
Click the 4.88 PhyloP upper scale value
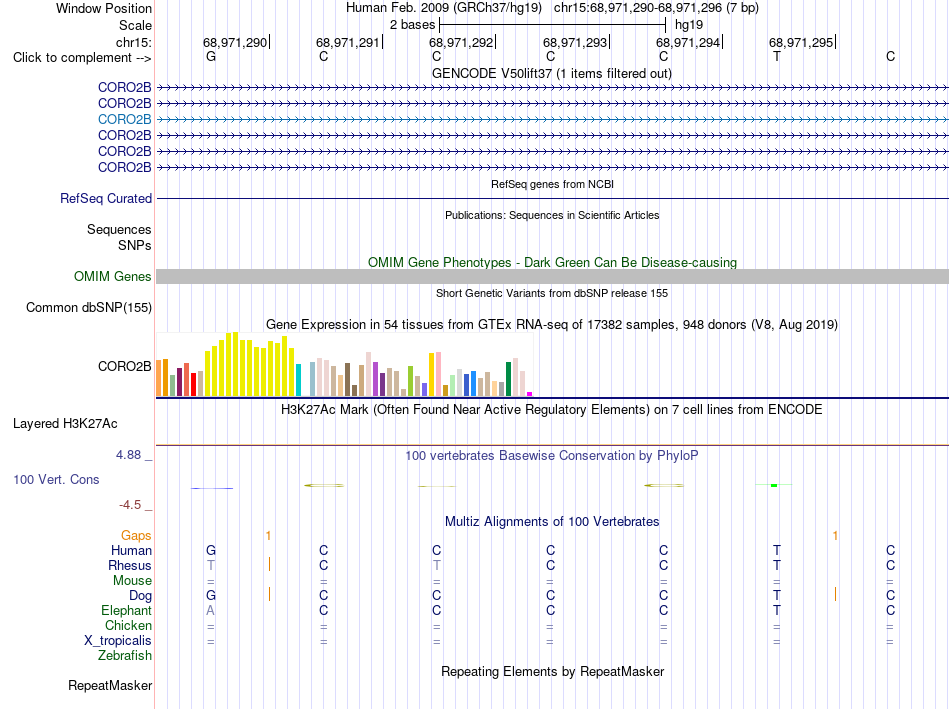(x=128, y=455)
